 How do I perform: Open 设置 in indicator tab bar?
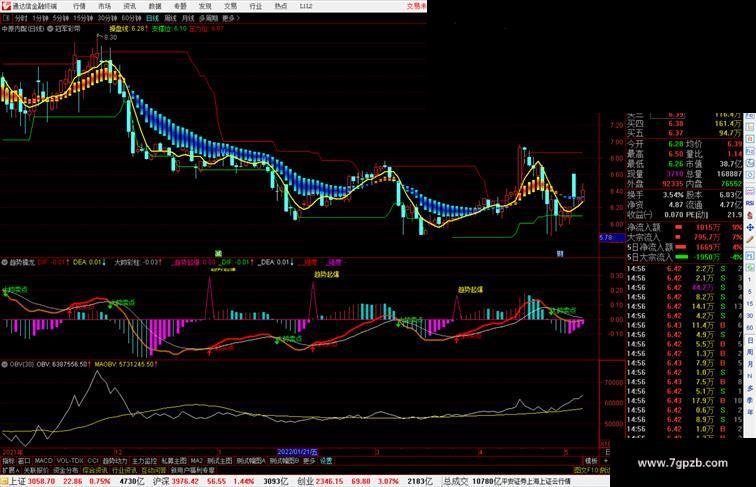(x=326, y=461)
